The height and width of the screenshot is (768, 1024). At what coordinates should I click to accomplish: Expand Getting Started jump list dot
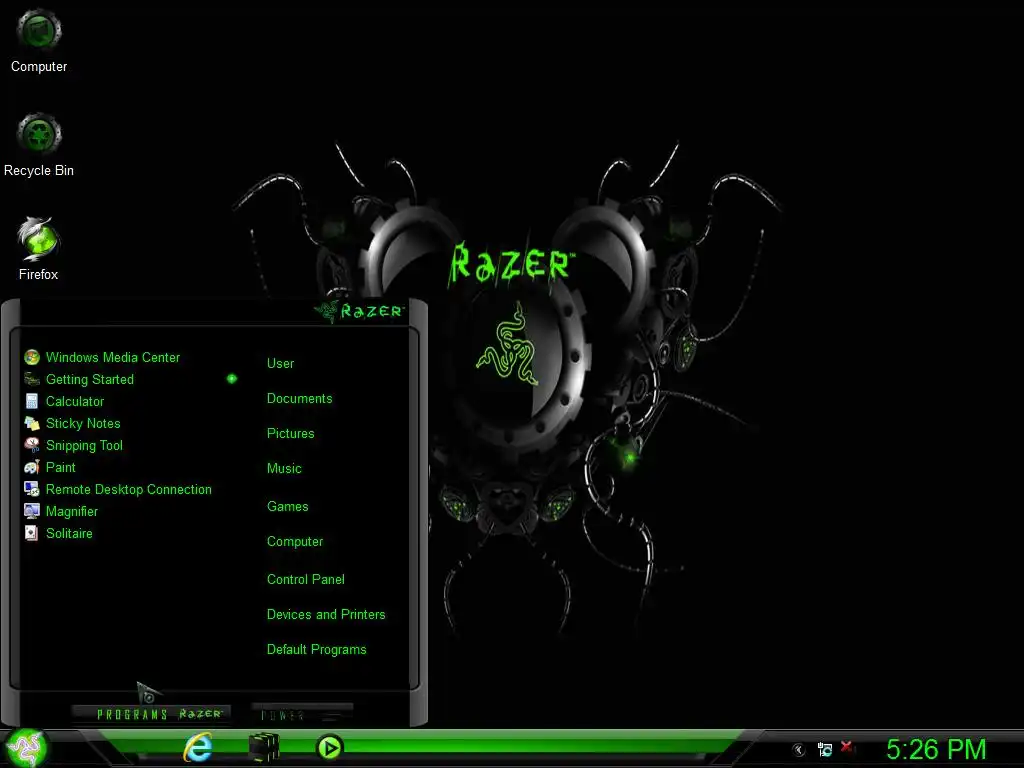[x=232, y=379]
